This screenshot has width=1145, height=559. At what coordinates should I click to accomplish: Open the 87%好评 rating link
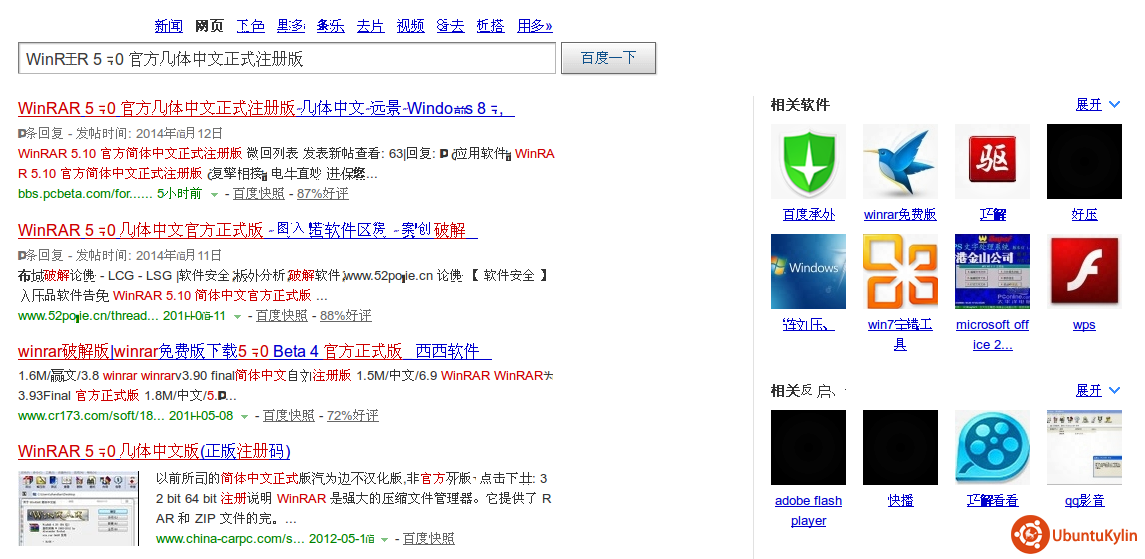[x=322, y=194]
